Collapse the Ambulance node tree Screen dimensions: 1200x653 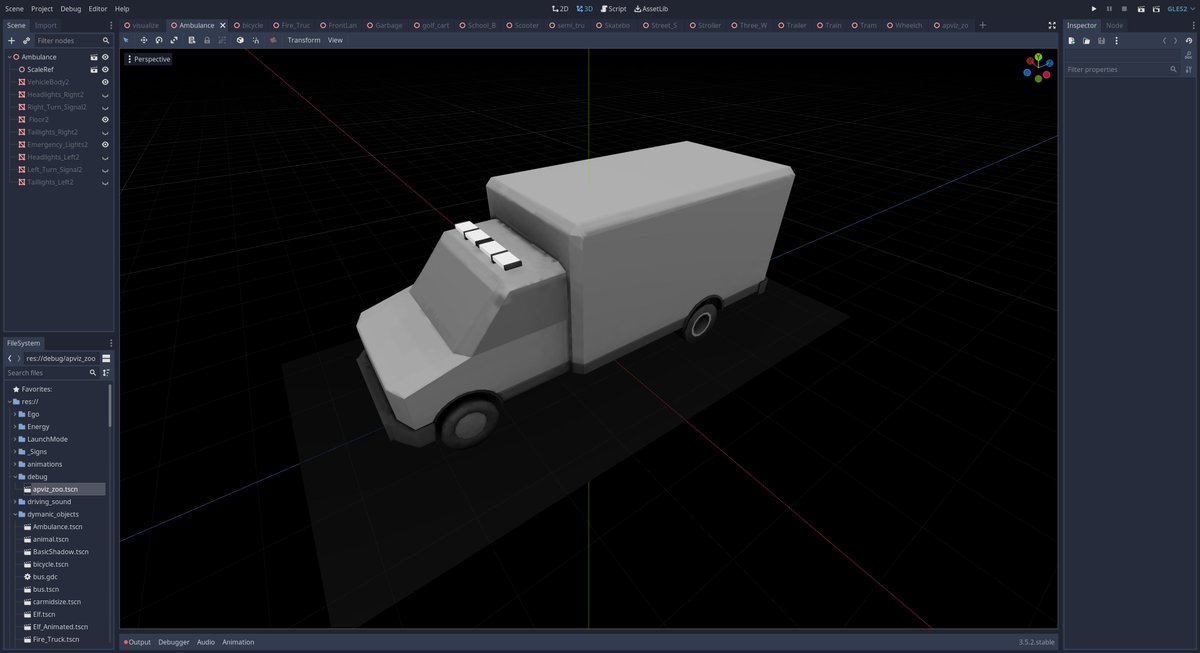click(10, 57)
